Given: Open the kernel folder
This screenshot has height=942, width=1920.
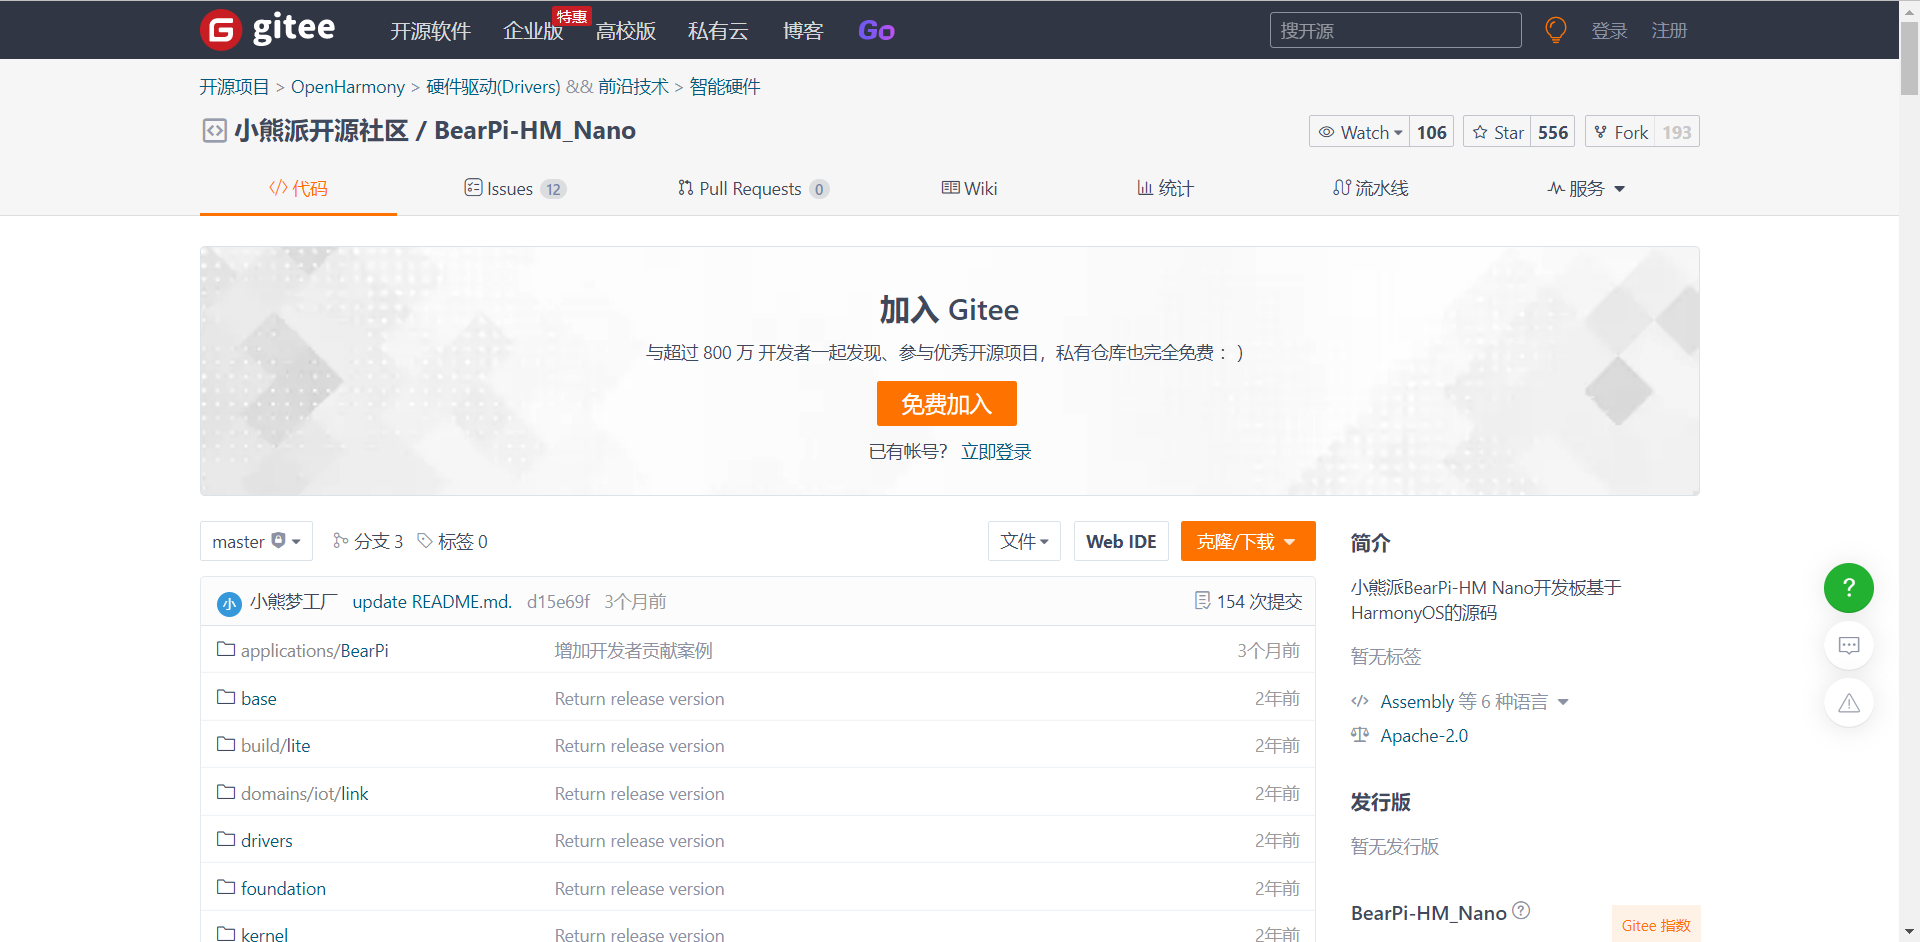Looking at the screenshot, I should (x=264, y=934).
